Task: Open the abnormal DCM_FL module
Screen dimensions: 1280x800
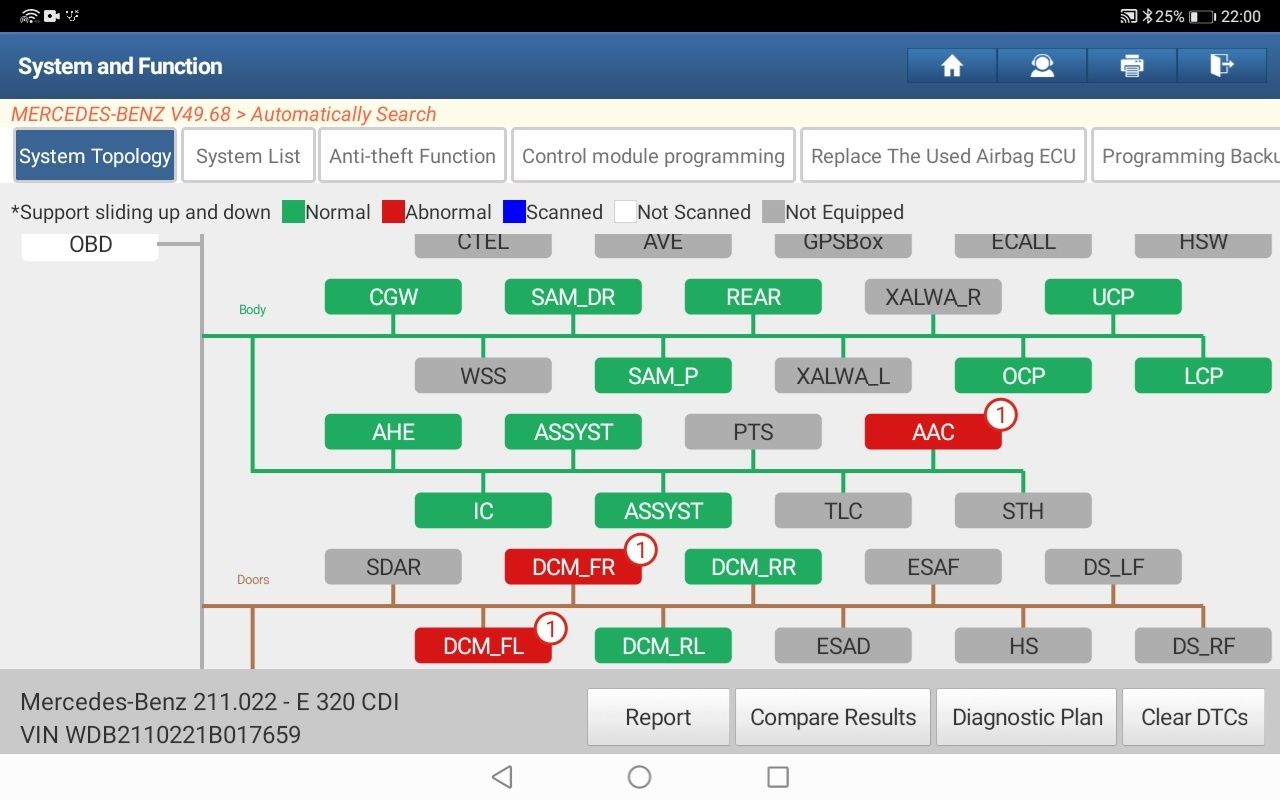Action: click(x=483, y=646)
